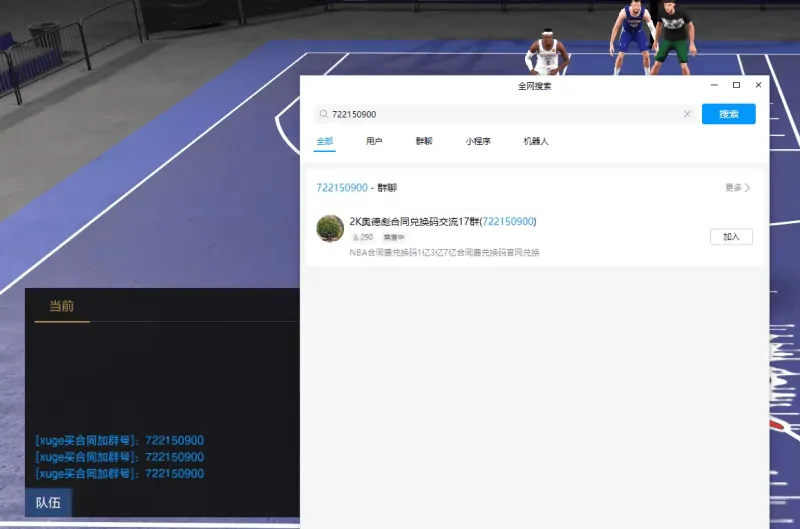The height and width of the screenshot is (529, 800).
Task: Maximize the 全网搜索 window
Action: 736,86
